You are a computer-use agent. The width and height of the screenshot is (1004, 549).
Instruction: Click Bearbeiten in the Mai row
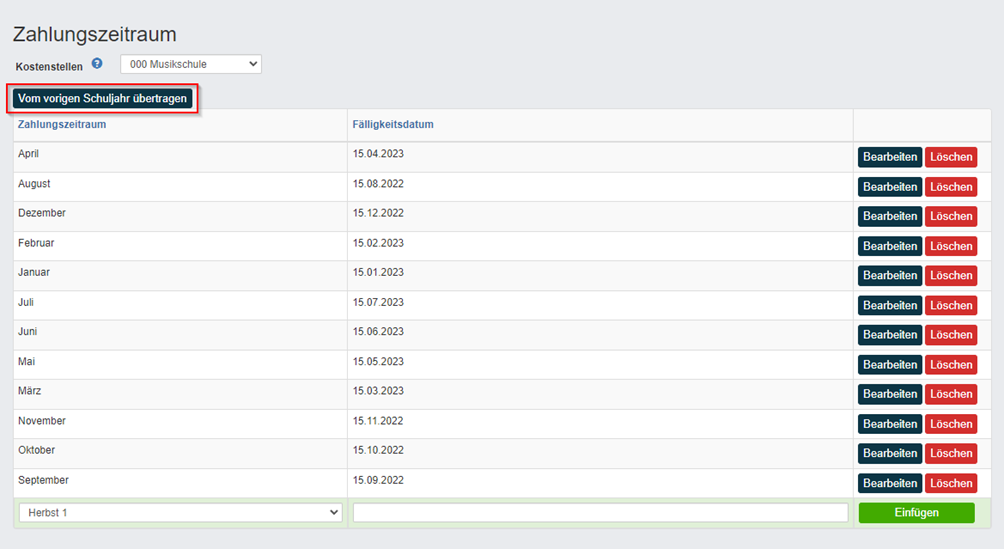(889, 365)
